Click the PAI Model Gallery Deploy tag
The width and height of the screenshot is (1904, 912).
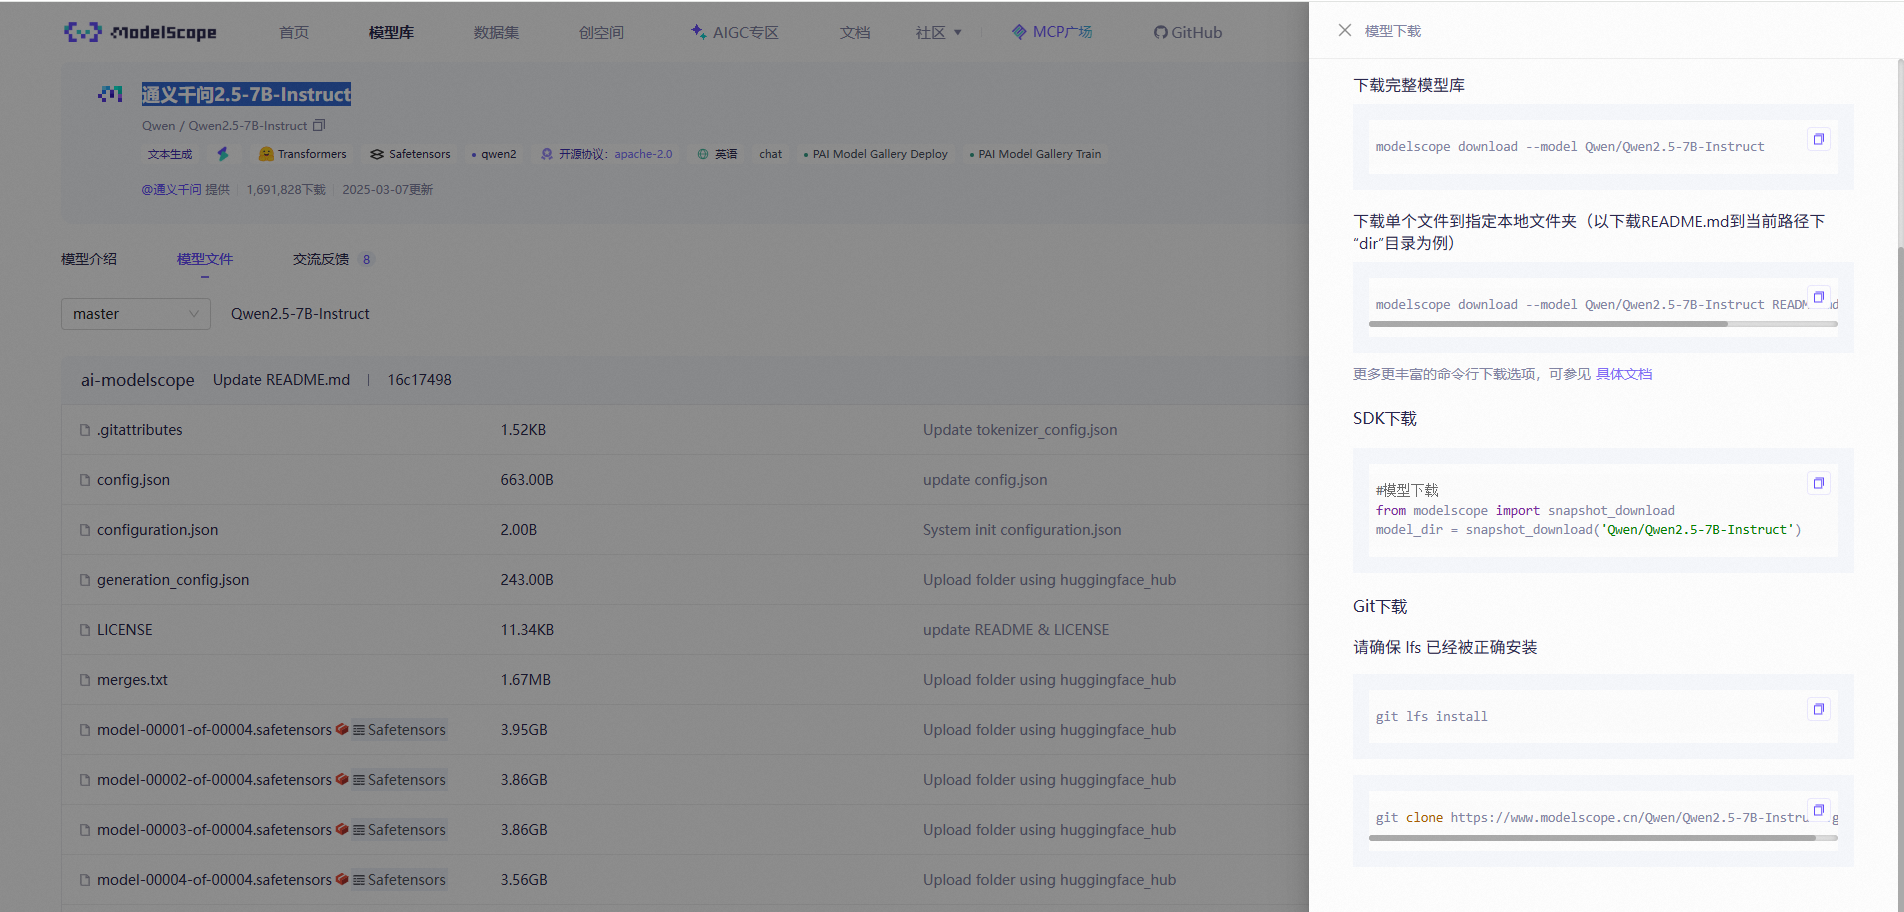tap(875, 154)
